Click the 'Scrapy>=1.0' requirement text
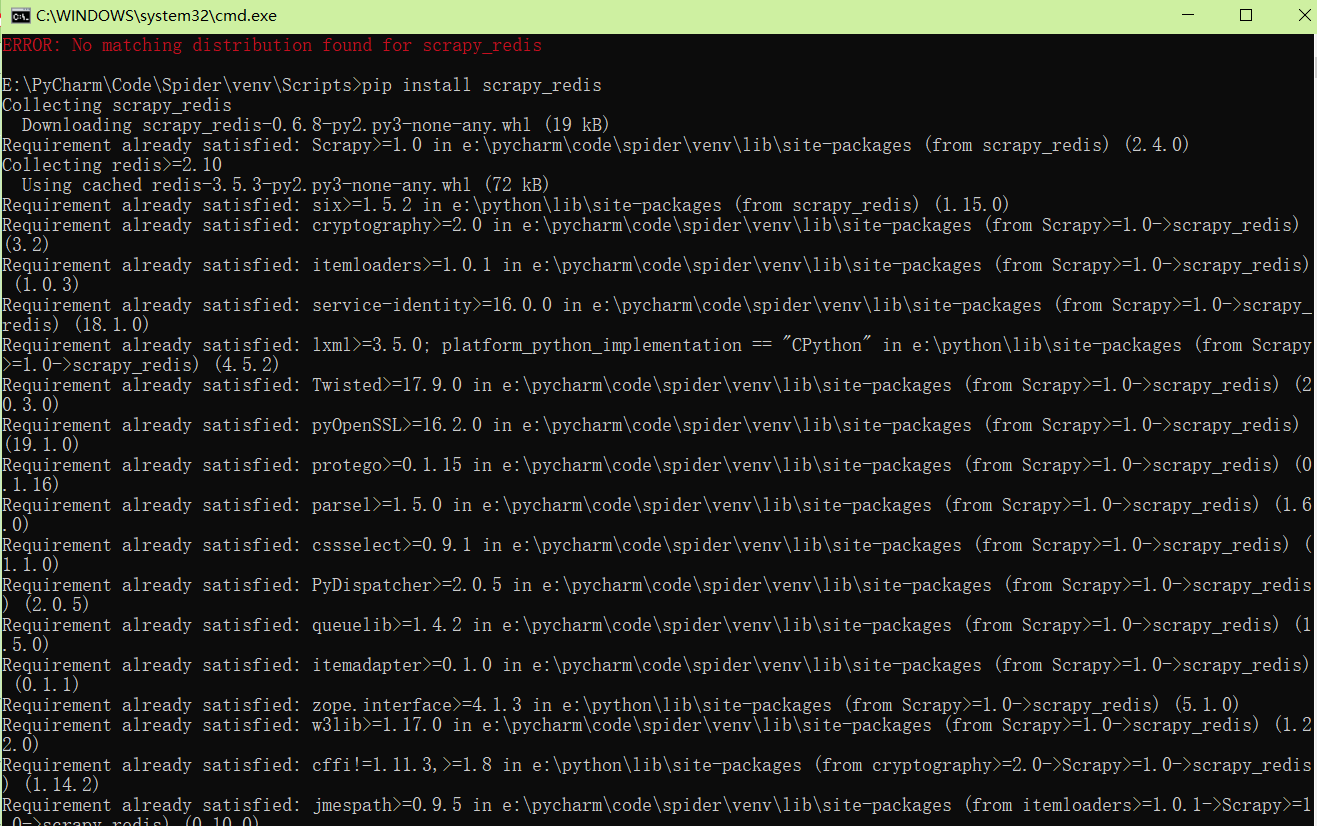Screen dimensions: 1317x826 [367, 145]
